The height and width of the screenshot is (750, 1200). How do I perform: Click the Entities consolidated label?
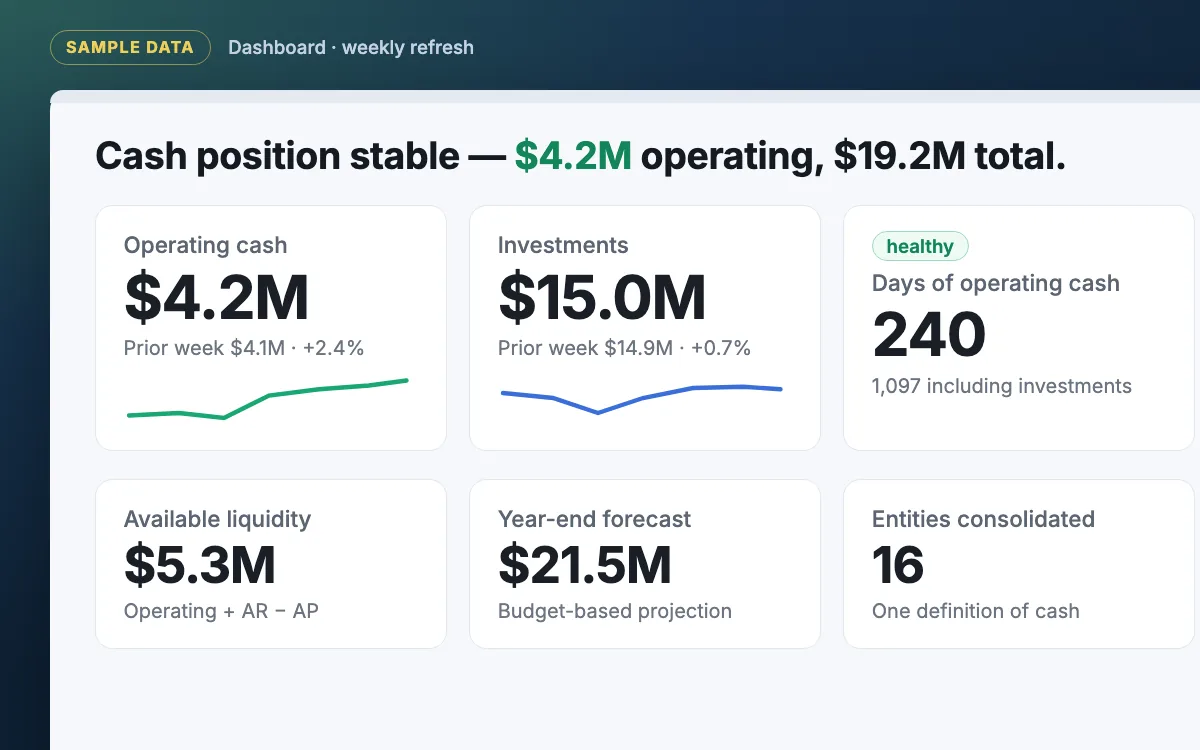coord(983,519)
